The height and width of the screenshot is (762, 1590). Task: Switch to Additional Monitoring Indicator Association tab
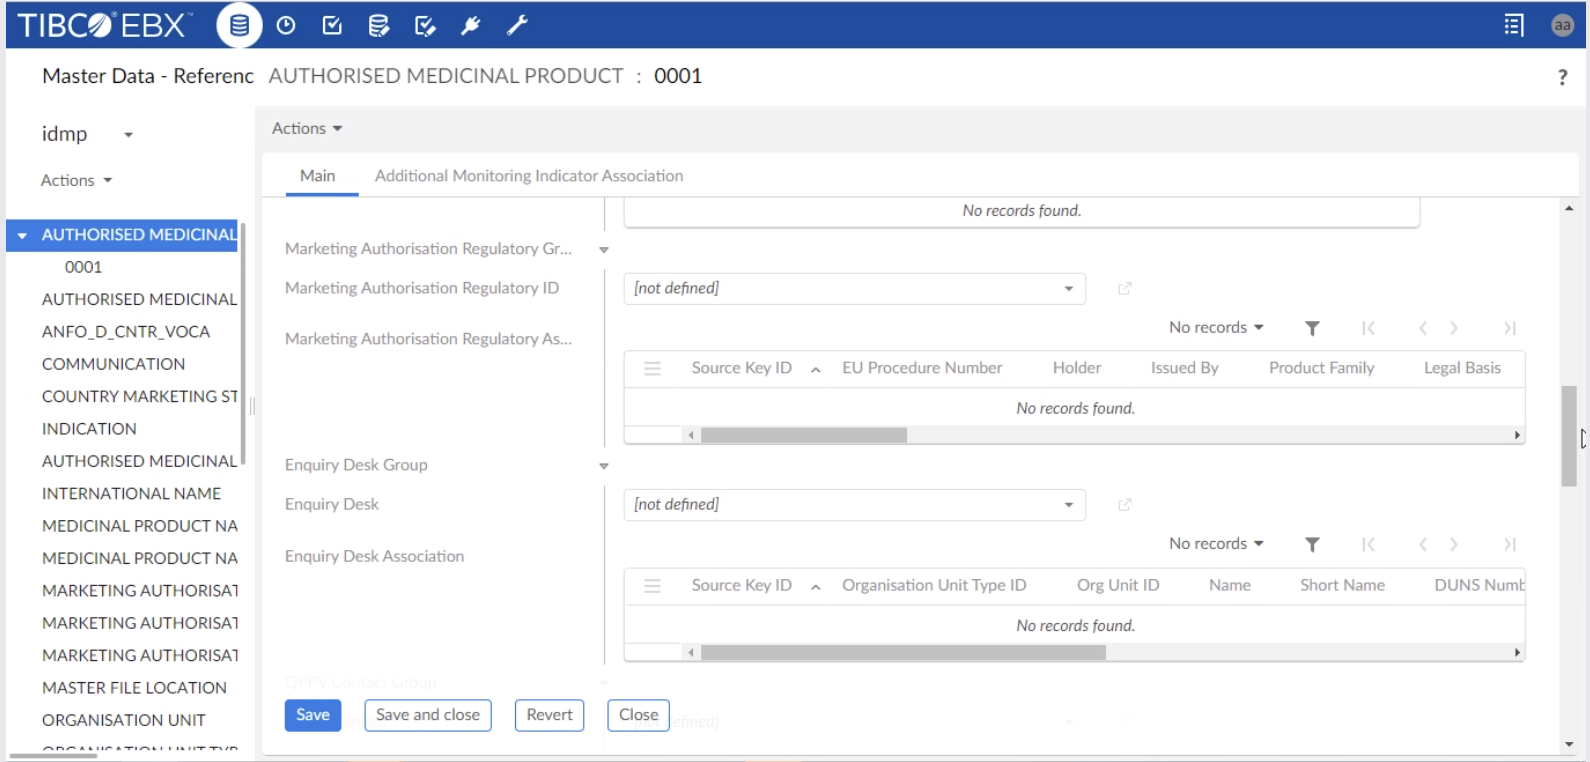click(x=529, y=176)
